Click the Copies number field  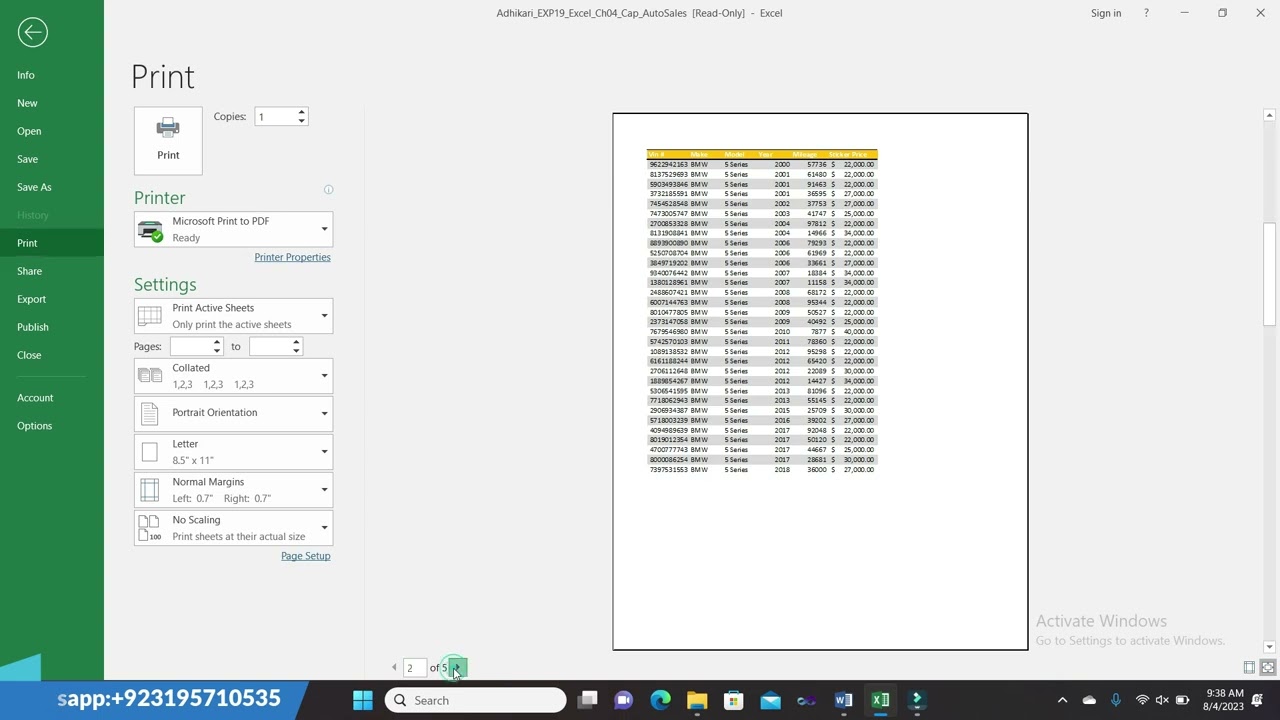pyautogui.click(x=275, y=117)
